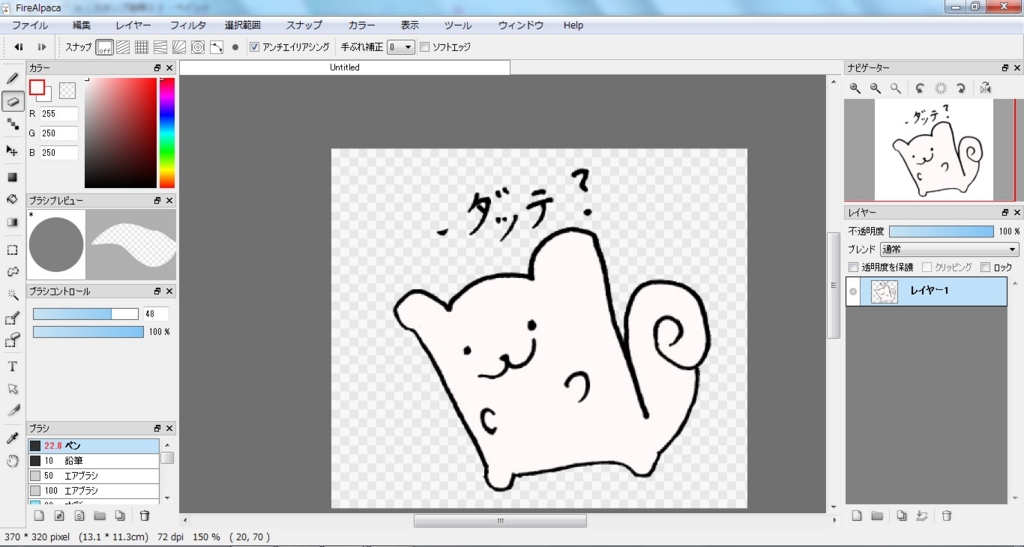Turn snap off

click(104, 47)
